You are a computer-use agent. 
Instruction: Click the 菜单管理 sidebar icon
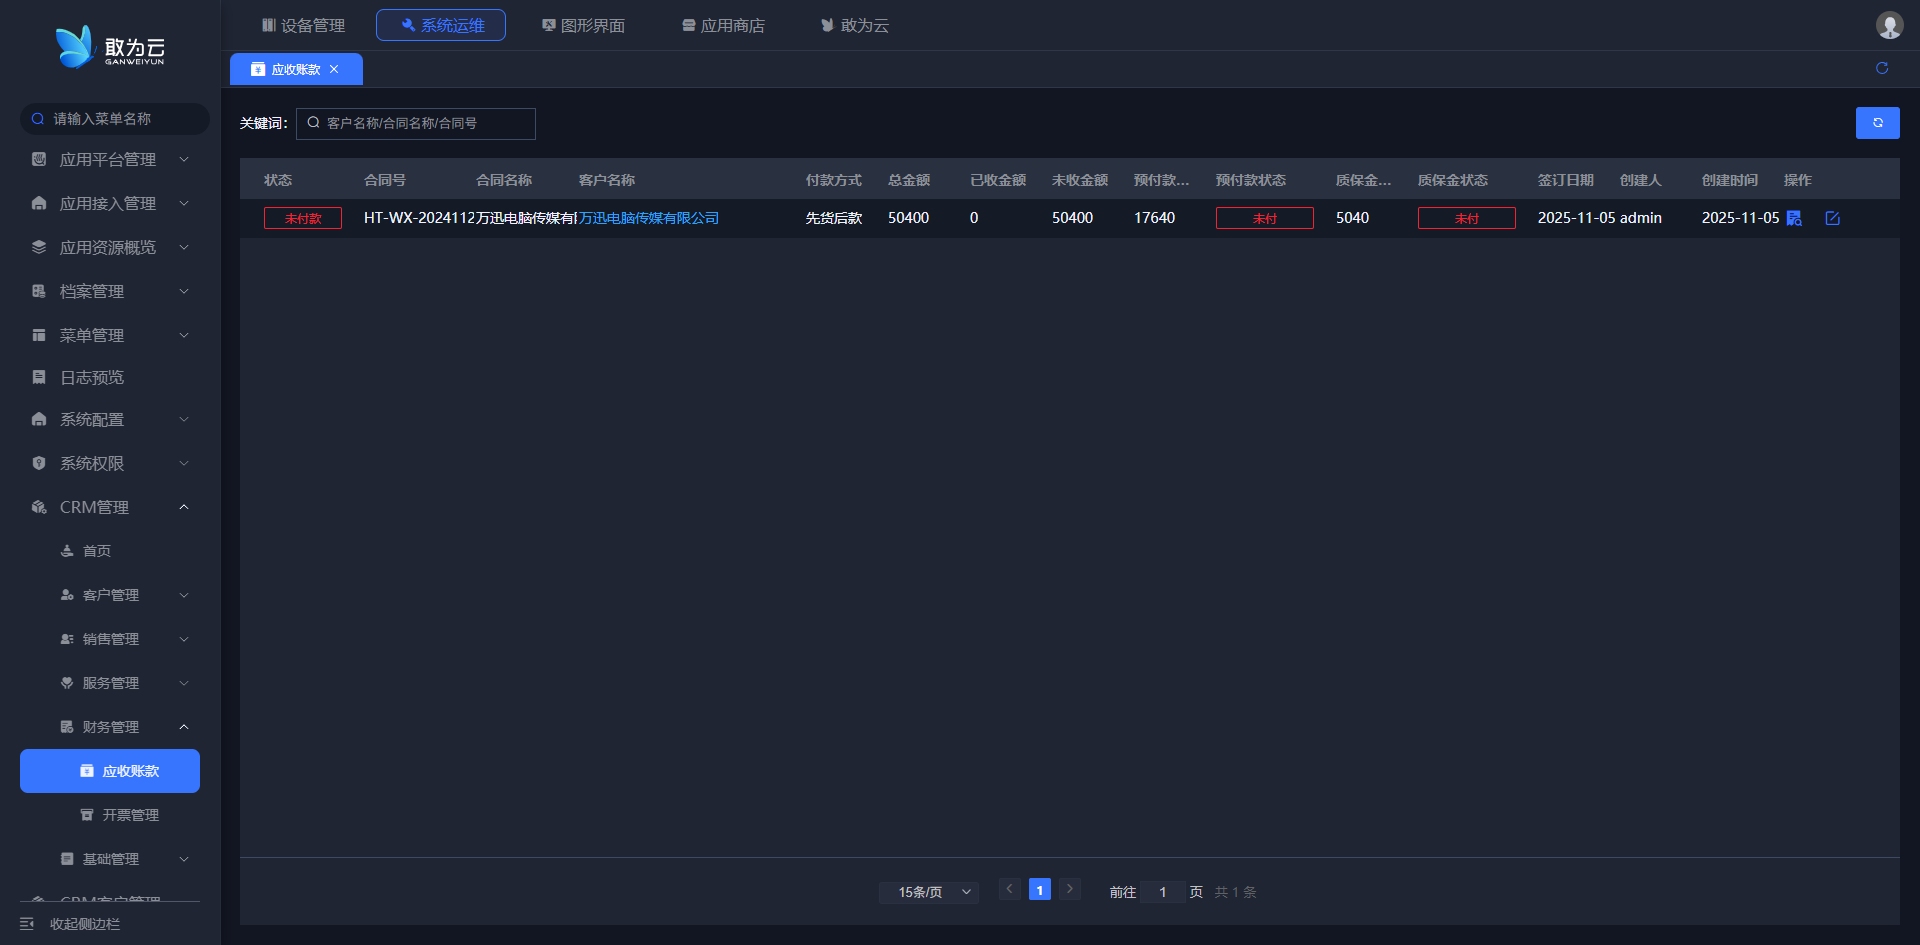point(39,335)
